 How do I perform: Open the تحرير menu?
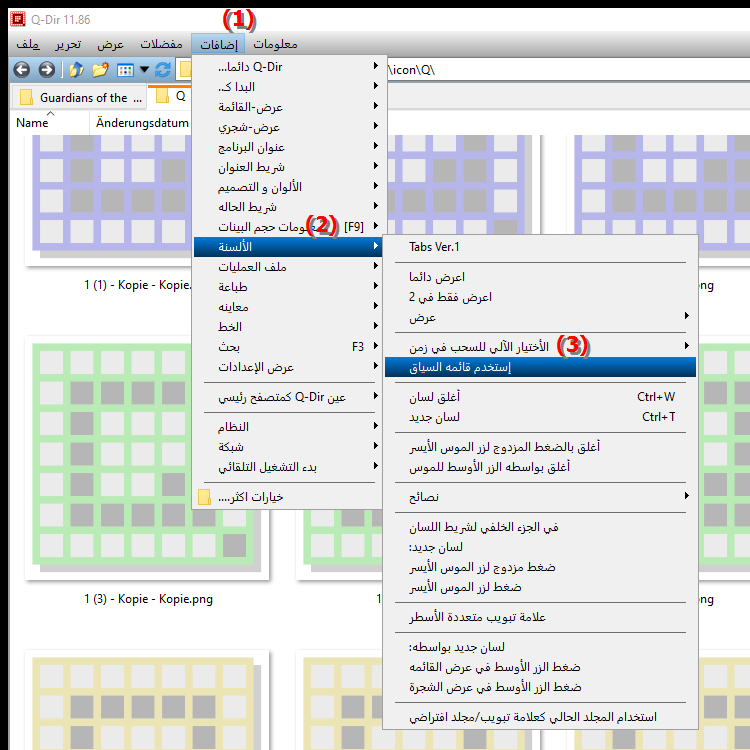pyautogui.click(x=68, y=44)
